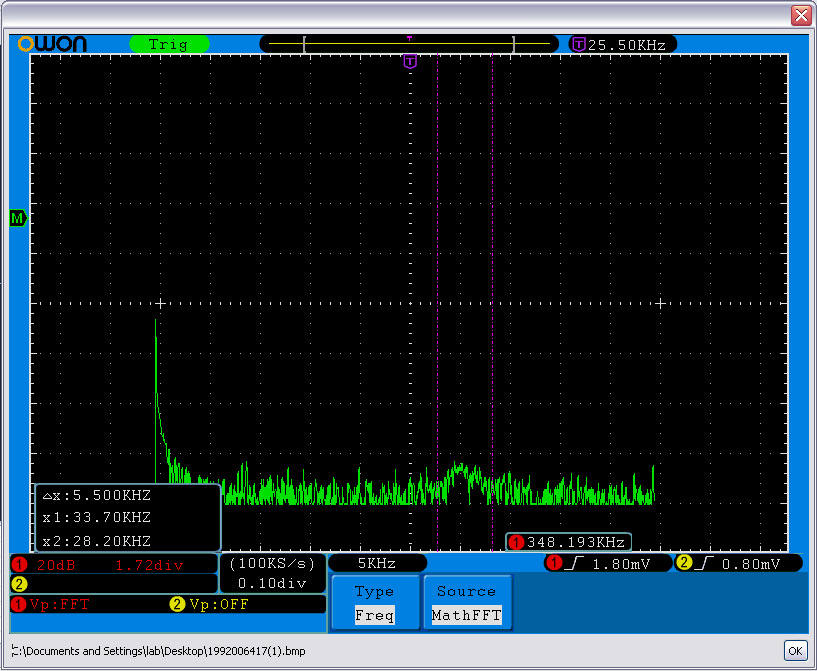Click the purple T trigger position marker
This screenshot has width=817, height=671.
click(x=410, y=62)
